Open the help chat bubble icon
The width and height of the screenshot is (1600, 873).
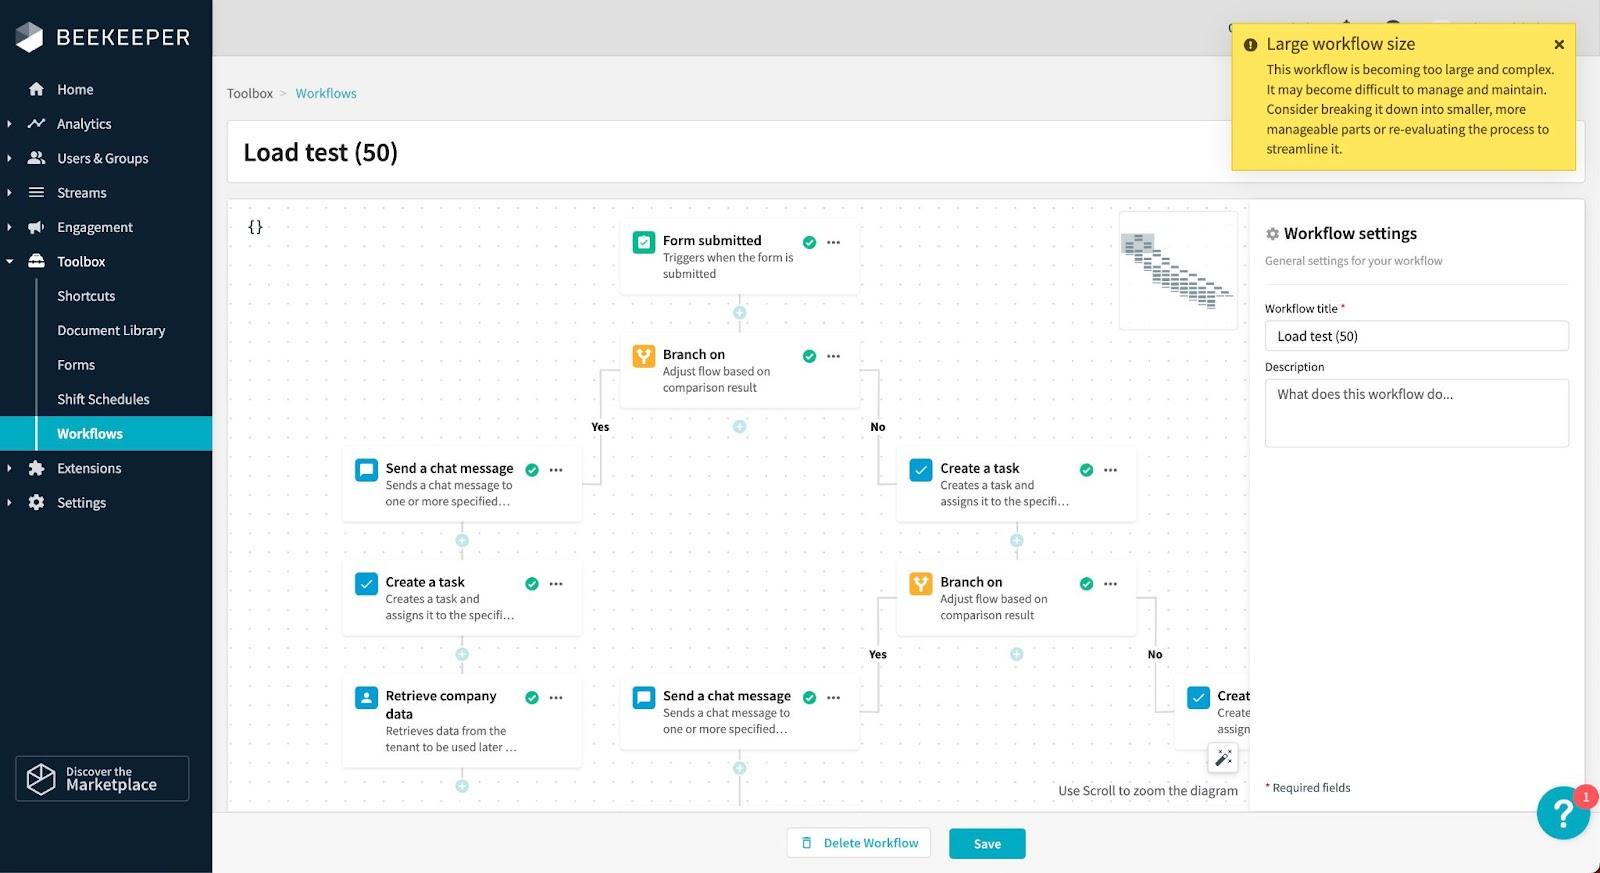(1562, 814)
